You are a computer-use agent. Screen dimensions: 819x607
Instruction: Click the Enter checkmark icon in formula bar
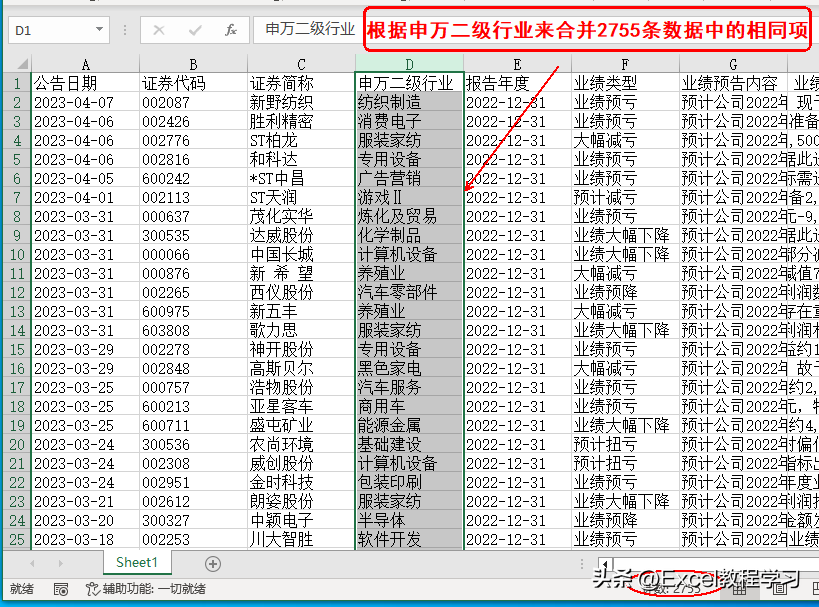[x=195, y=30]
